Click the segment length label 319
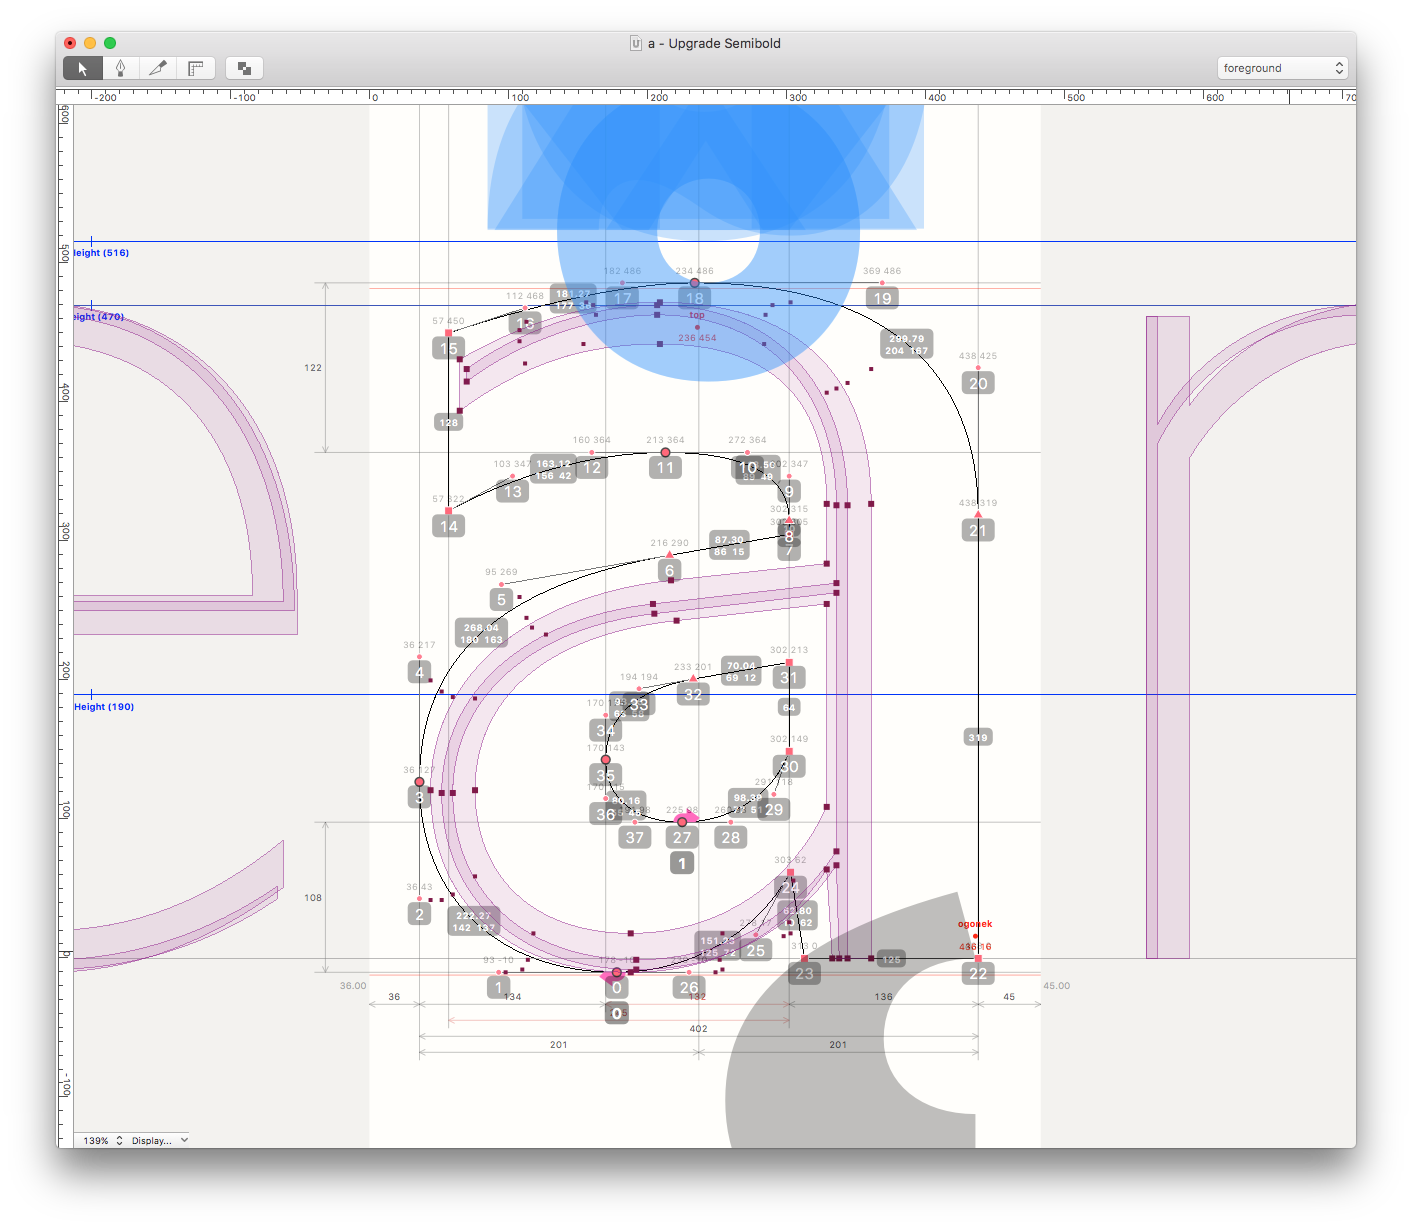The image size is (1412, 1228). pyautogui.click(x=978, y=737)
